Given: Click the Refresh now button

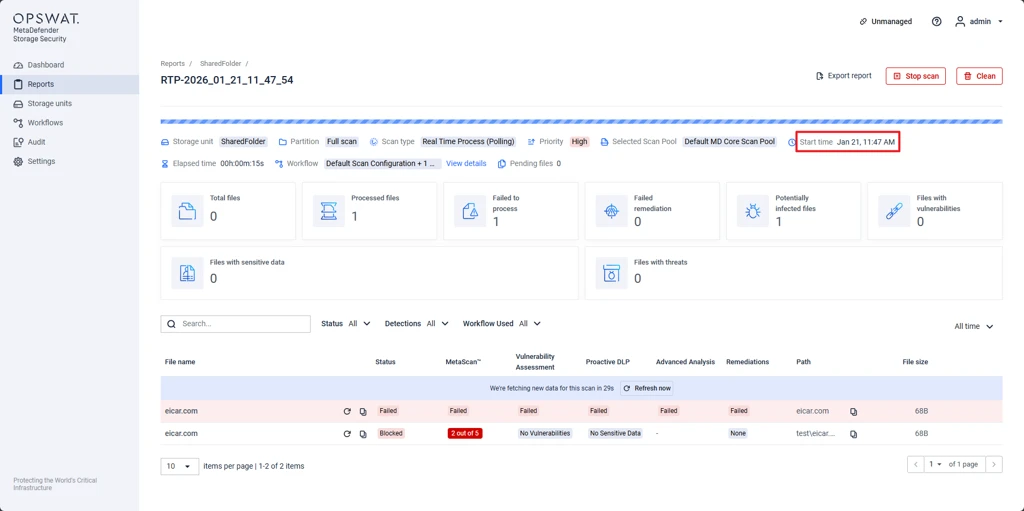Looking at the screenshot, I should coord(647,388).
